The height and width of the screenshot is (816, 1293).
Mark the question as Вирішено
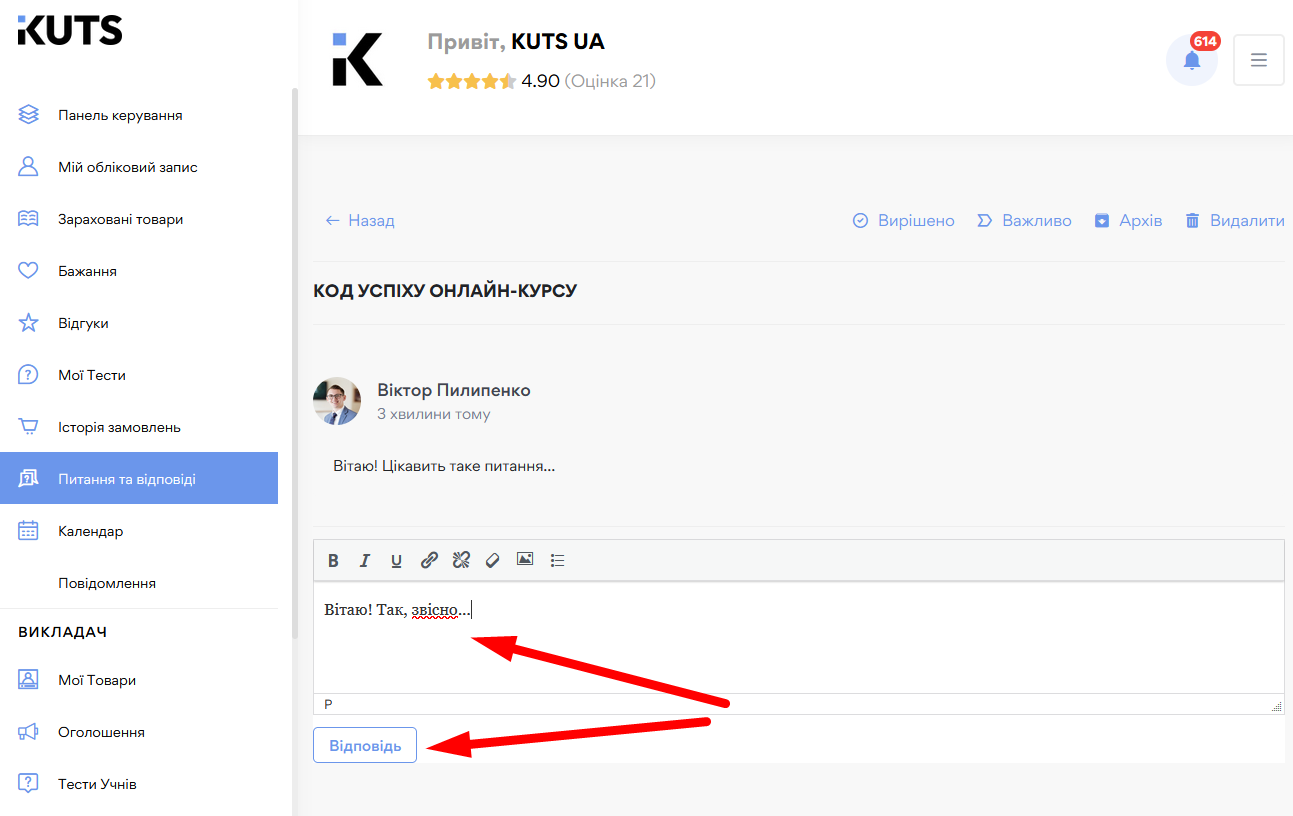[x=903, y=220]
